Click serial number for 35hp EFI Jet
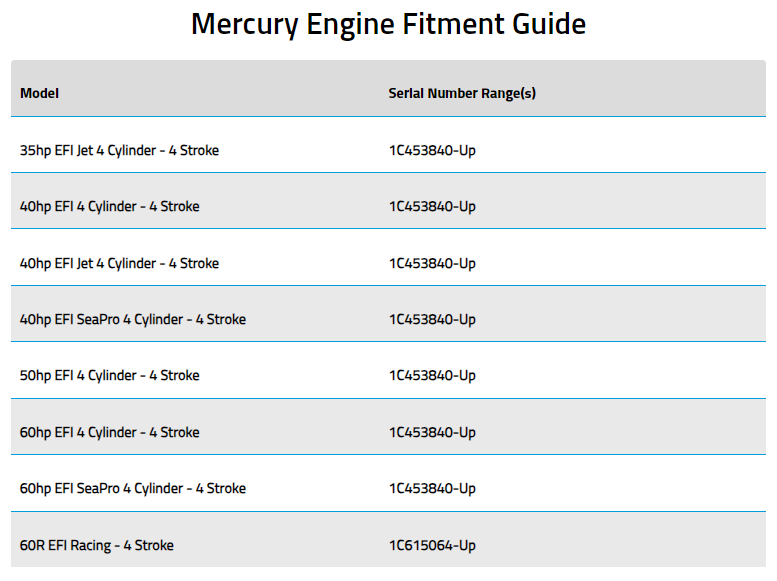 pos(432,150)
